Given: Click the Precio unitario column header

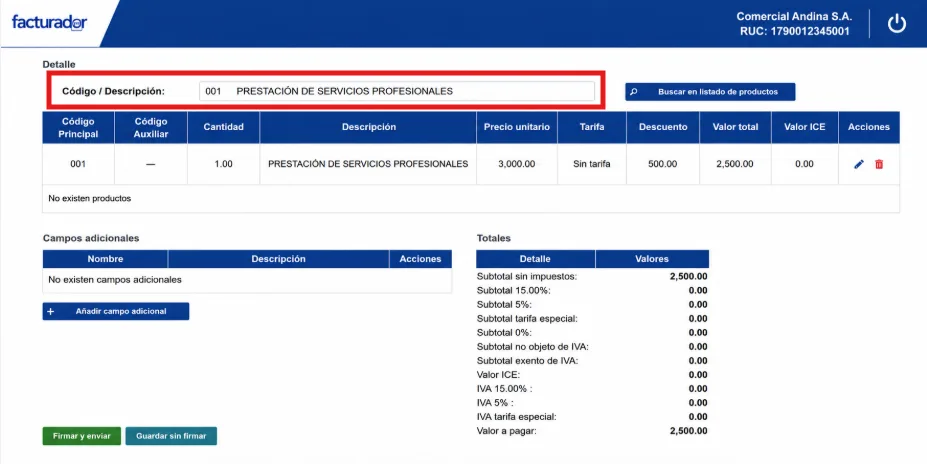Looking at the screenshot, I should [x=517, y=128].
